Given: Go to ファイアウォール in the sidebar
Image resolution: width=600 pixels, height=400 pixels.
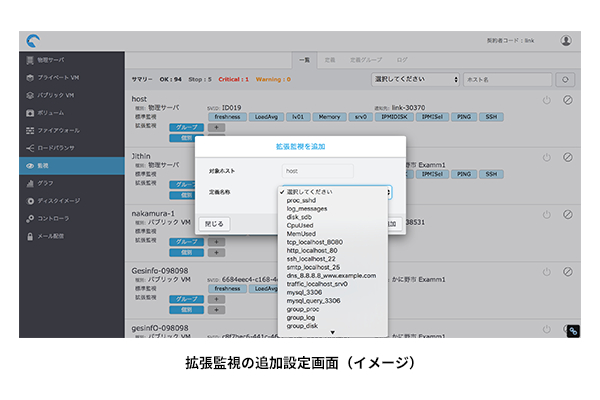Looking at the screenshot, I should [58, 130].
